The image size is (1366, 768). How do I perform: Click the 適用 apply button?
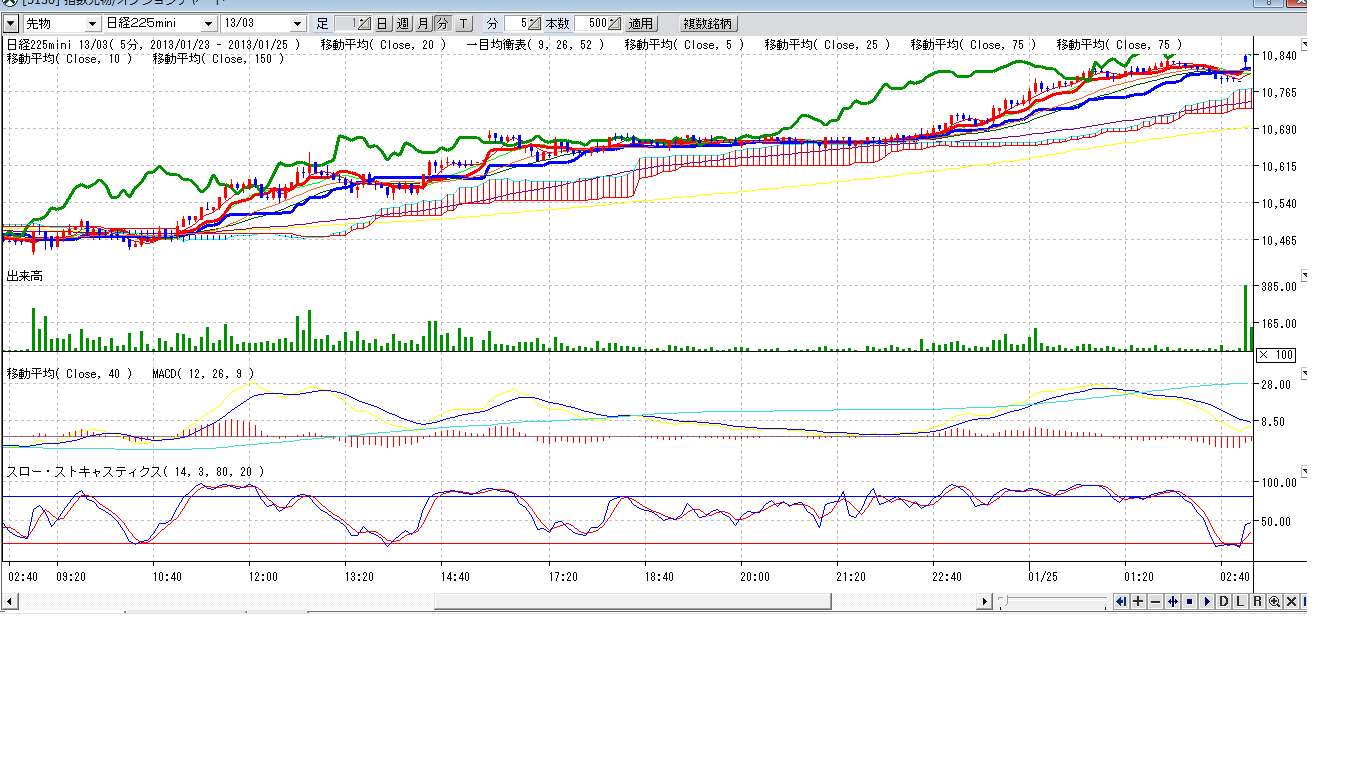tap(641, 23)
